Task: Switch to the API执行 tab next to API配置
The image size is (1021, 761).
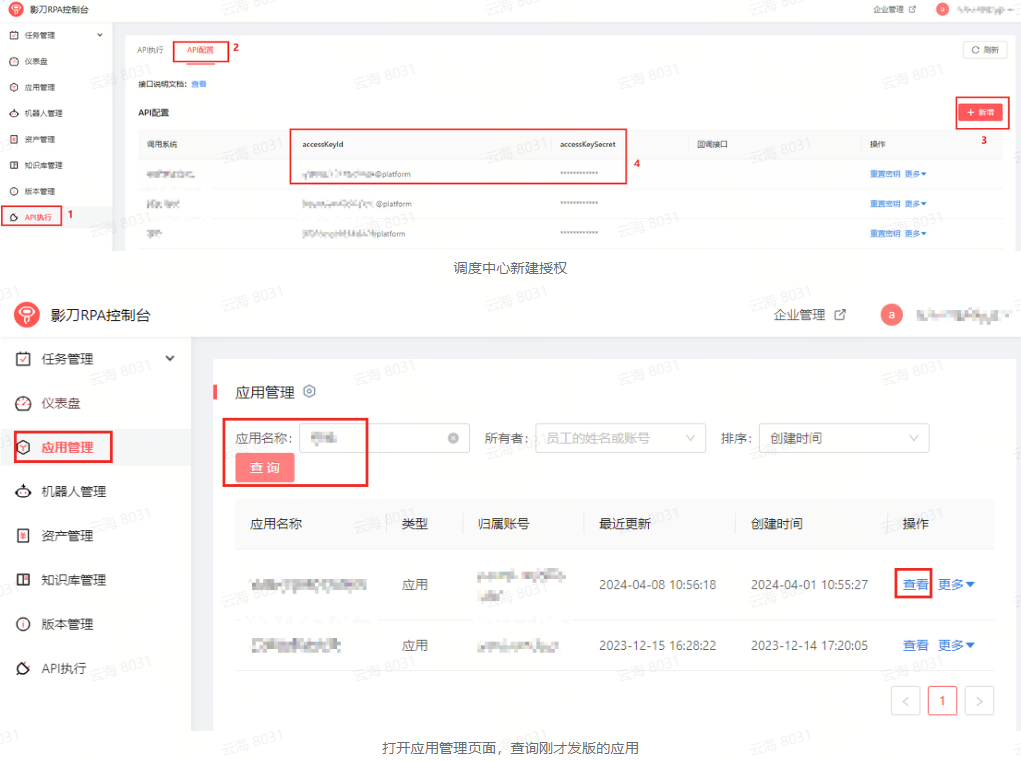Action: pyautogui.click(x=150, y=50)
